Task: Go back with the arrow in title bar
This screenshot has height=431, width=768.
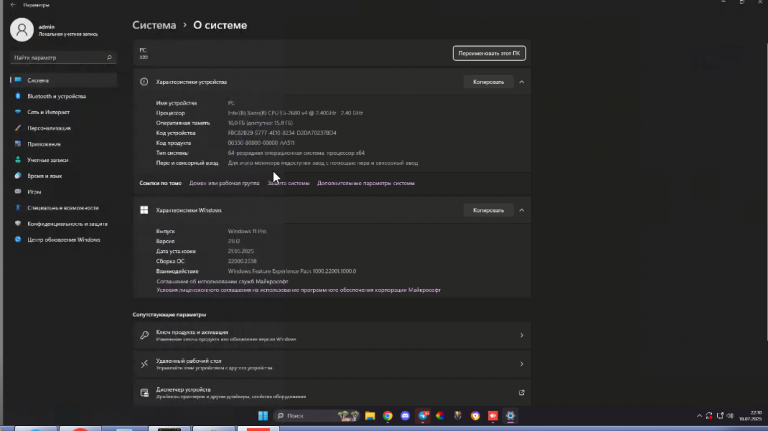Action: click(x=13, y=4)
